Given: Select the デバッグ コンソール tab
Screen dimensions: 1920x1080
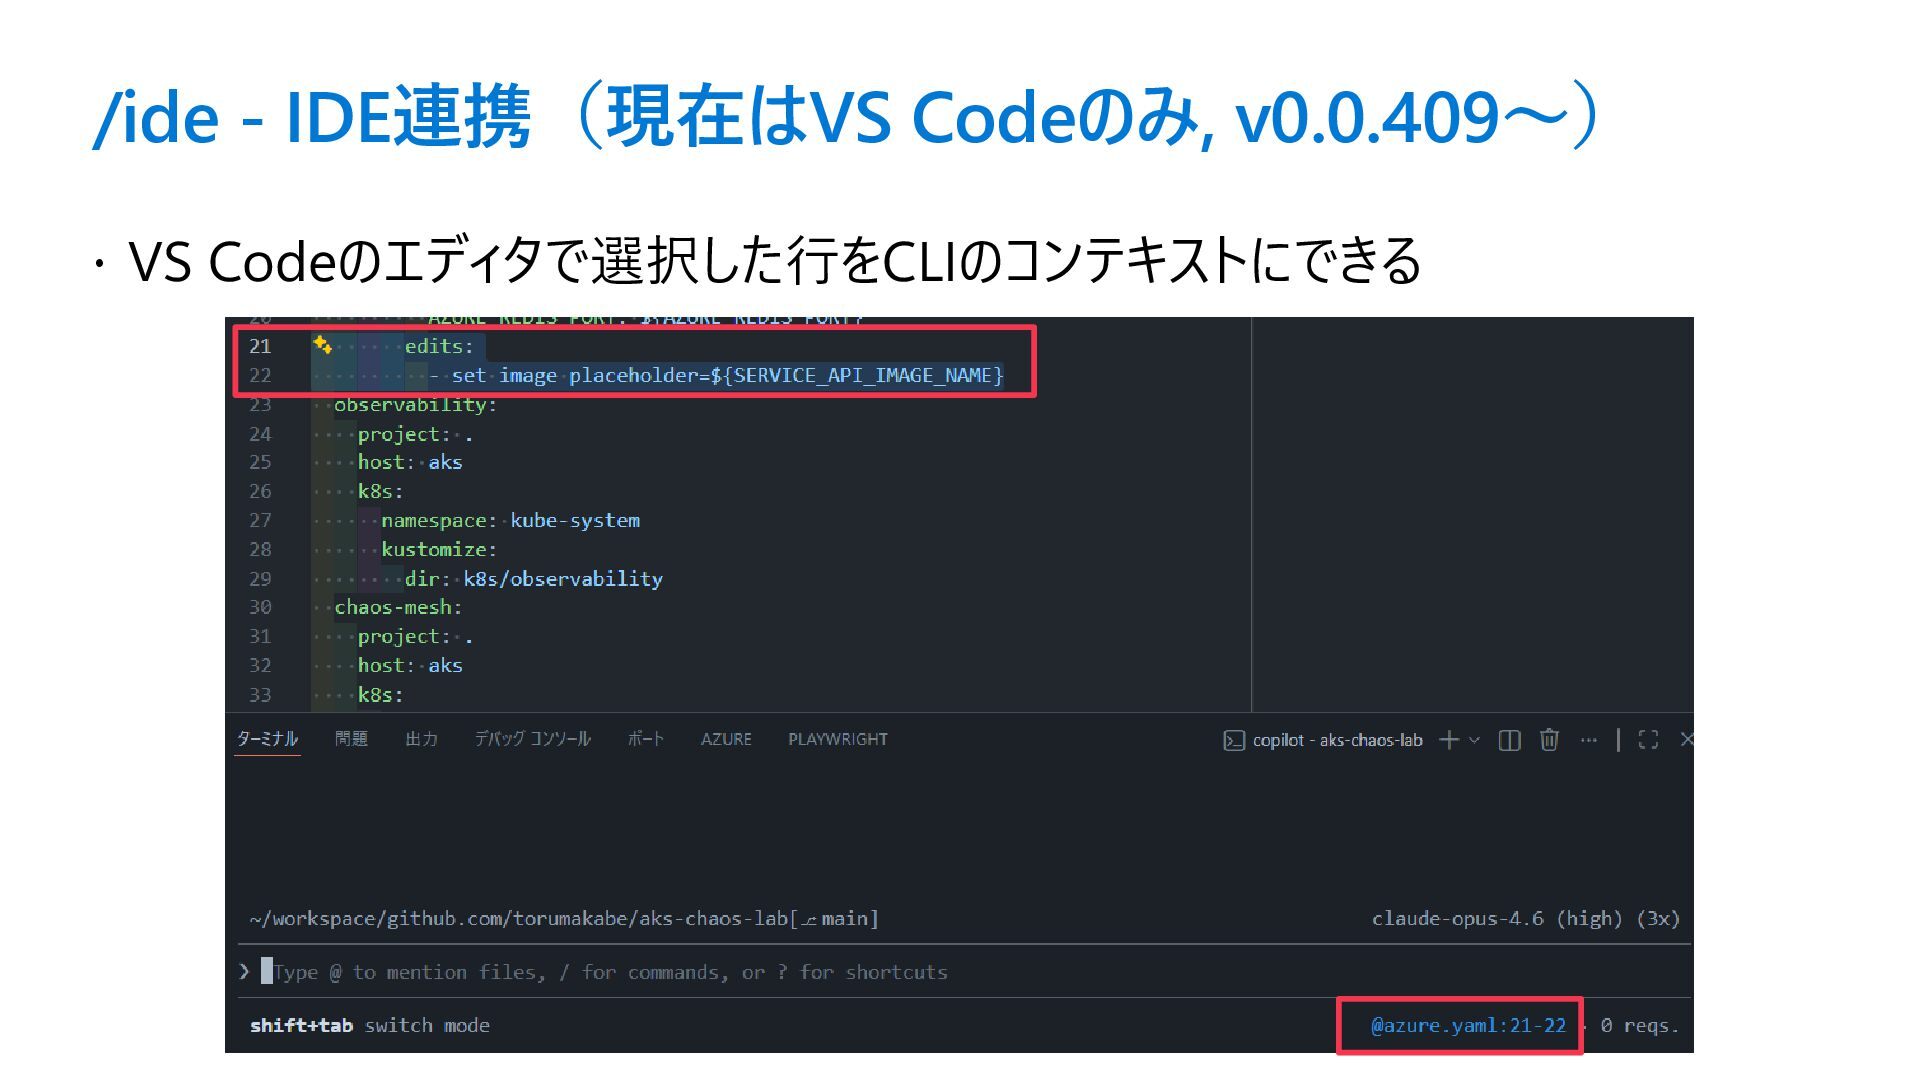Looking at the screenshot, I should tap(532, 739).
